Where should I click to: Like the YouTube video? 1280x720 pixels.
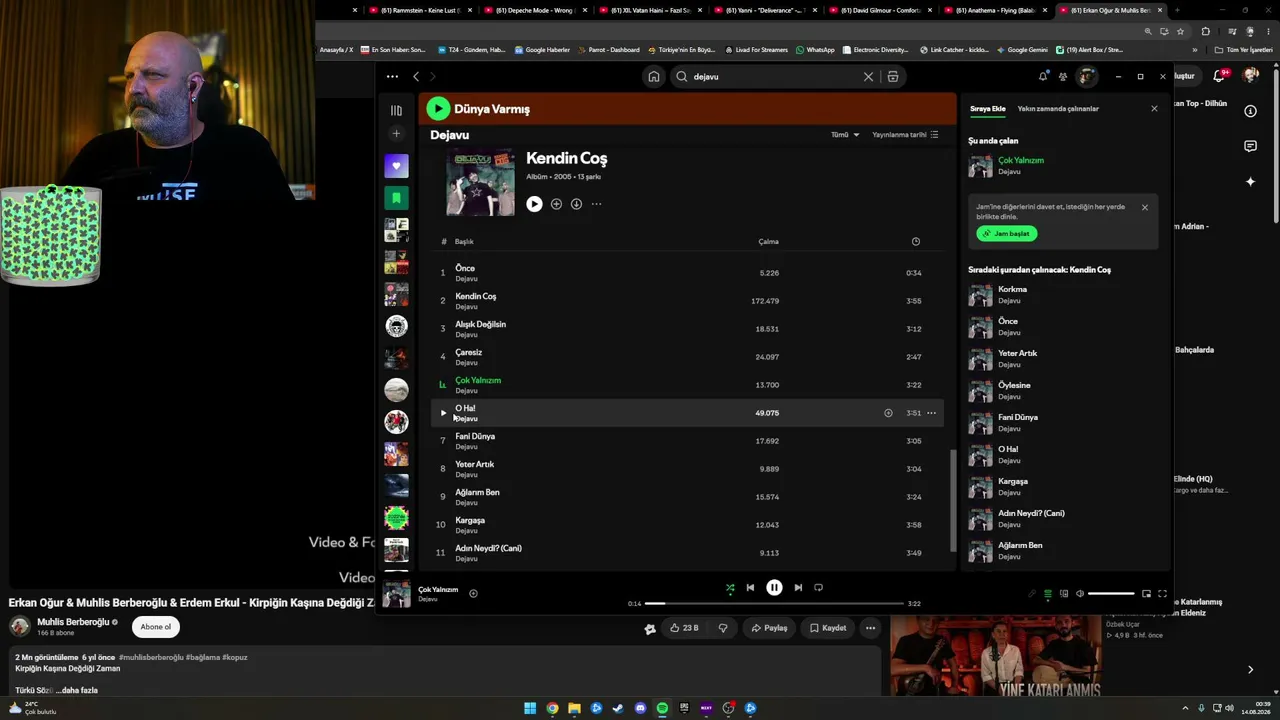685,628
